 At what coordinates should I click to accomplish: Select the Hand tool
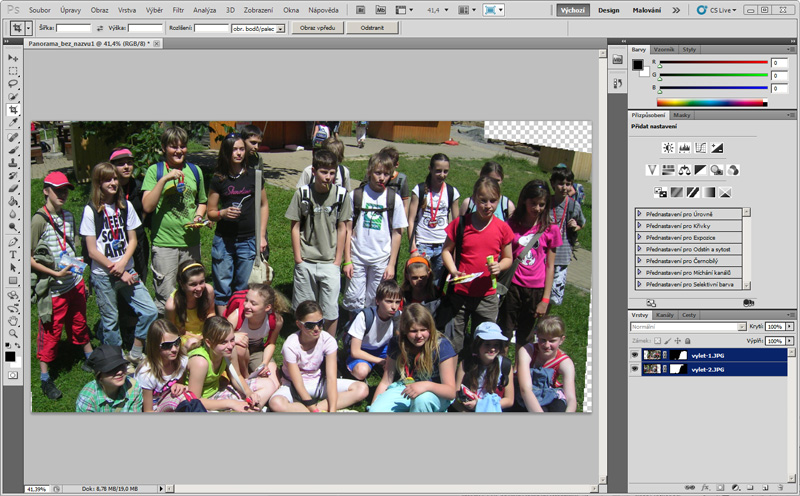(13, 321)
